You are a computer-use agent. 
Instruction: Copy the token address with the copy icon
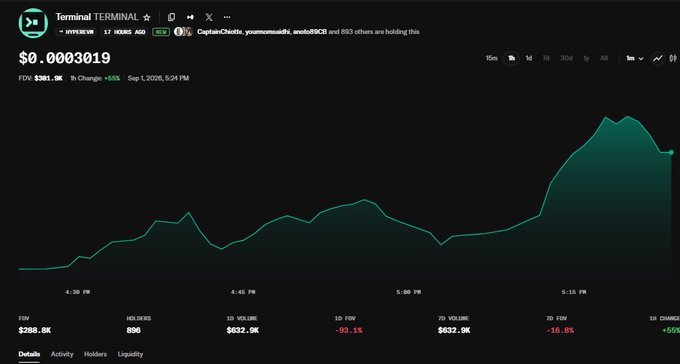tap(171, 17)
